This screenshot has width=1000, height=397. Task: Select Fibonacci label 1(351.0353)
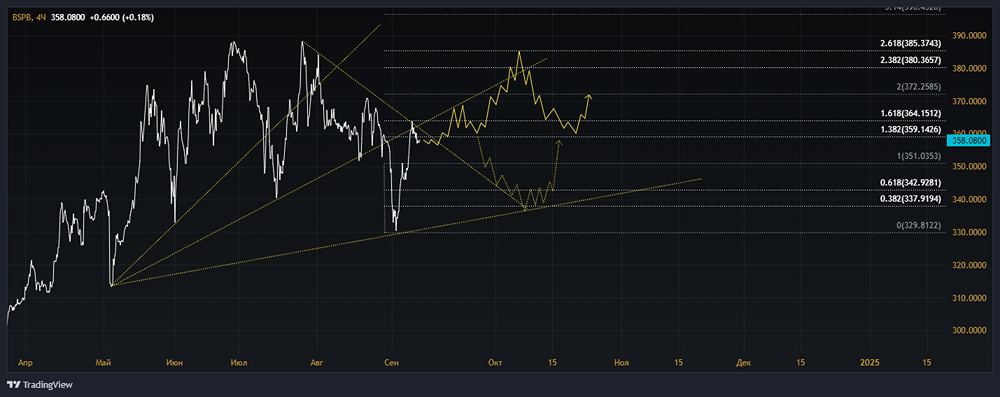pyautogui.click(x=918, y=156)
